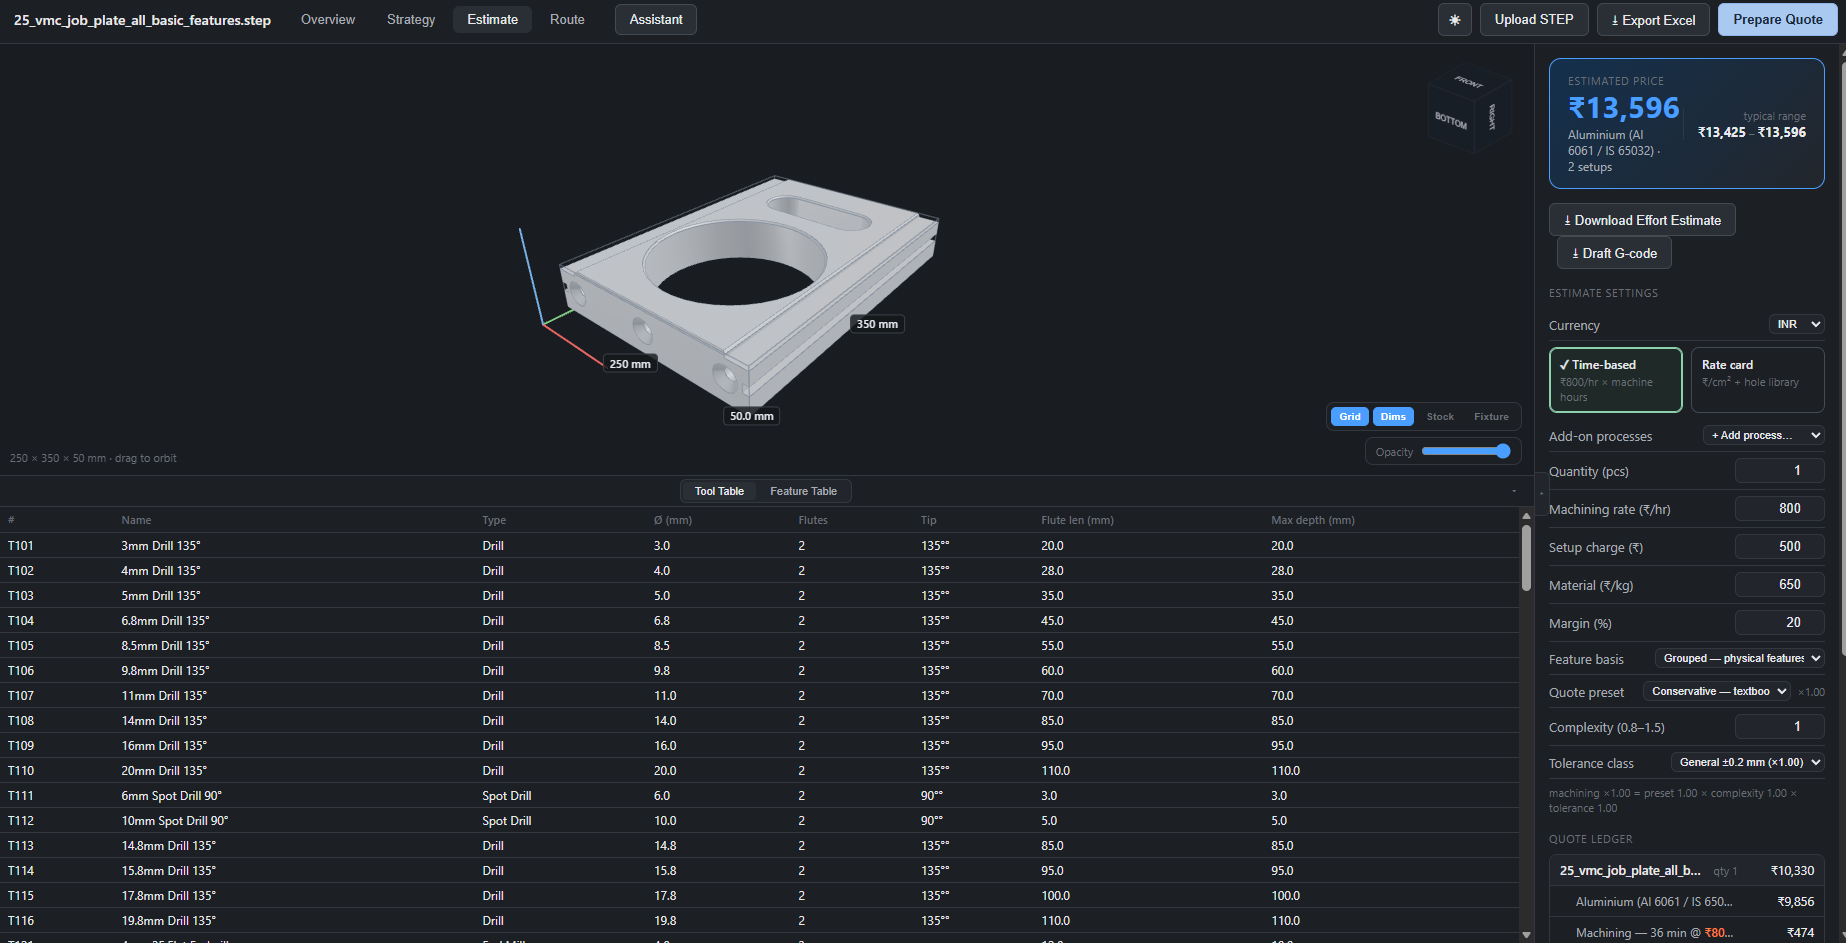This screenshot has height=943, width=1846.
Task: Open the Overview tab
Action: click(328, 20)
